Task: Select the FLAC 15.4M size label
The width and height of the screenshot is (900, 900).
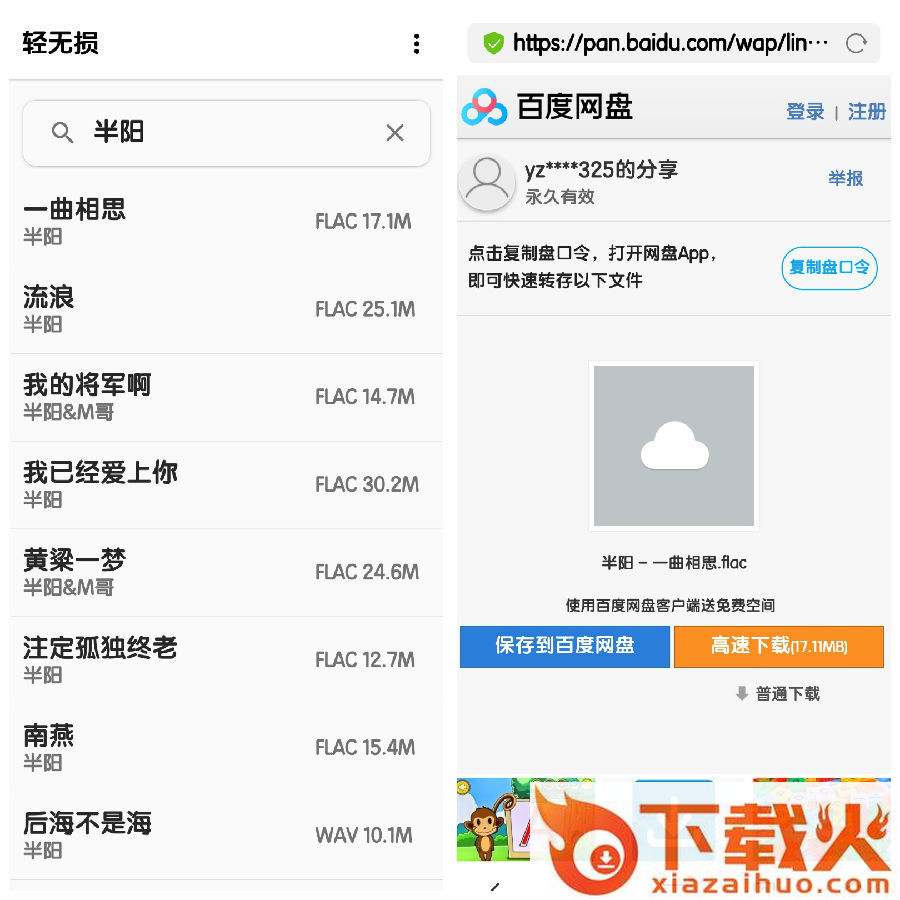Action: coord(365,747)
